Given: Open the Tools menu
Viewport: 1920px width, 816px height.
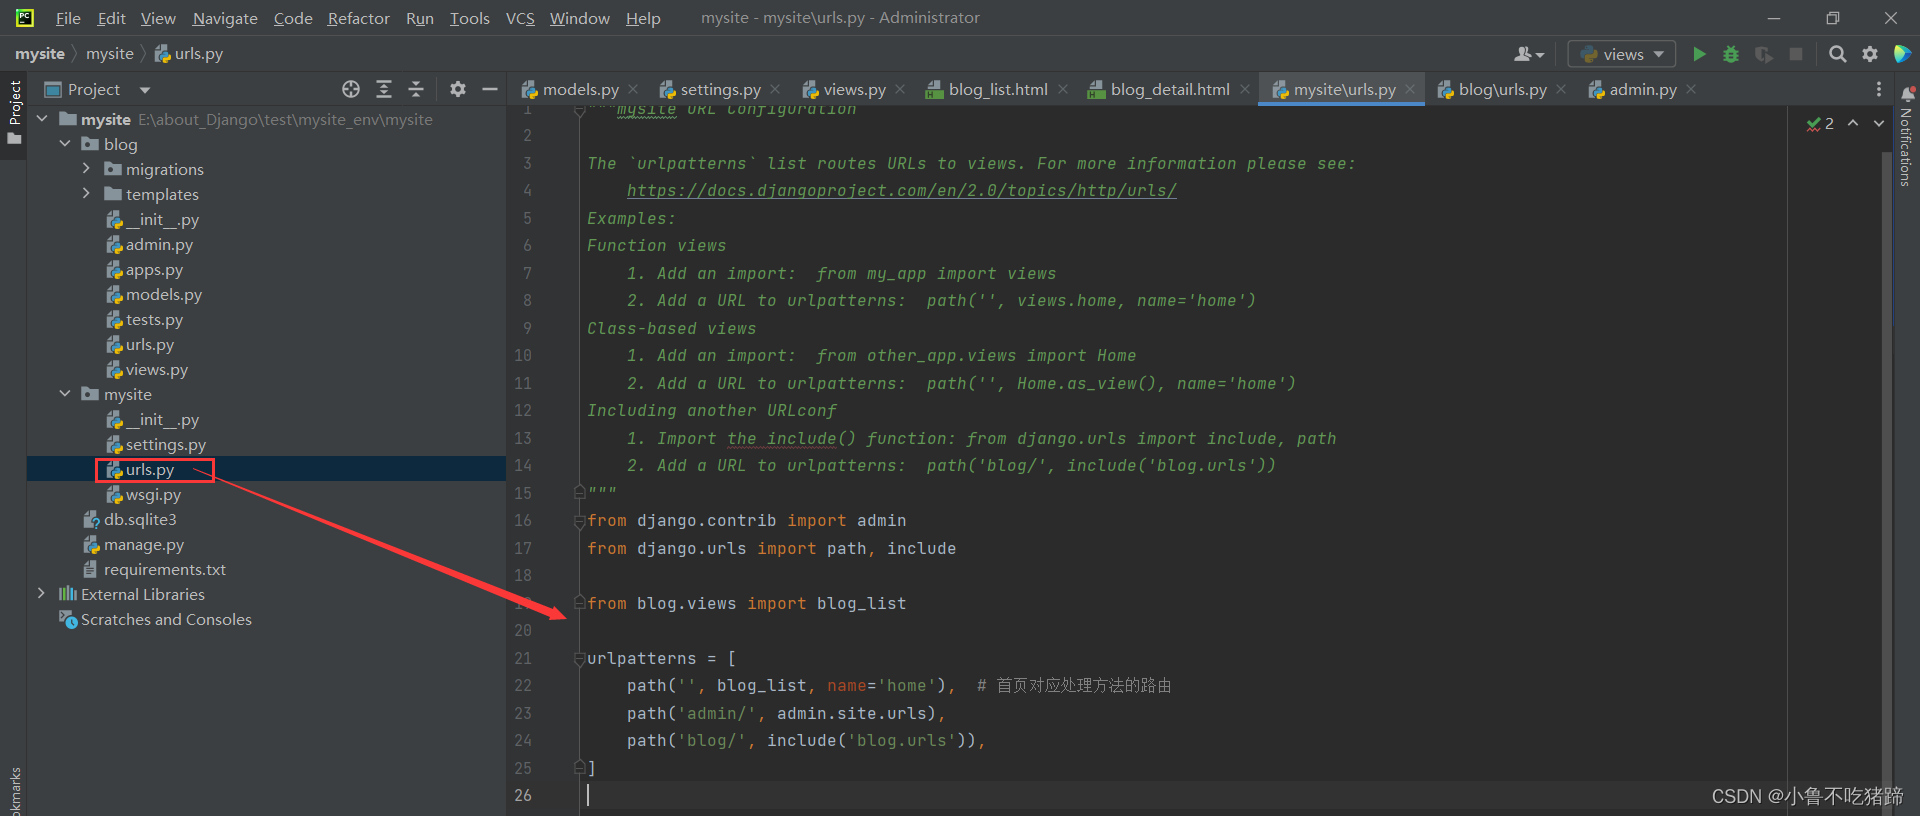Looking at the screenshot, I should pos(469,18).
